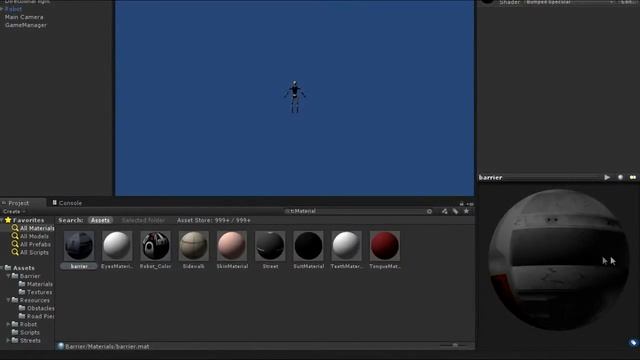640x360 pixels.
Task: Click the barrier.mat path icon
Action: tap(60, 346)
